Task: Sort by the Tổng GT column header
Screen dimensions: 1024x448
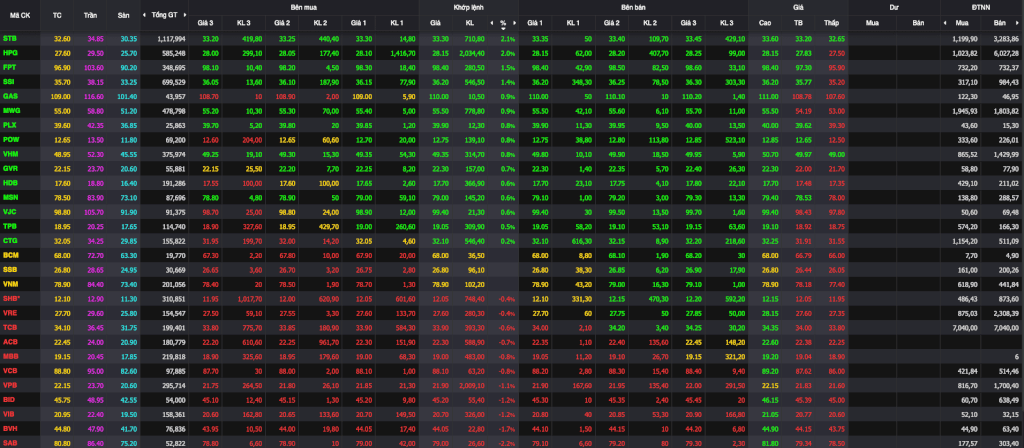Action: (x=163, y=14)
